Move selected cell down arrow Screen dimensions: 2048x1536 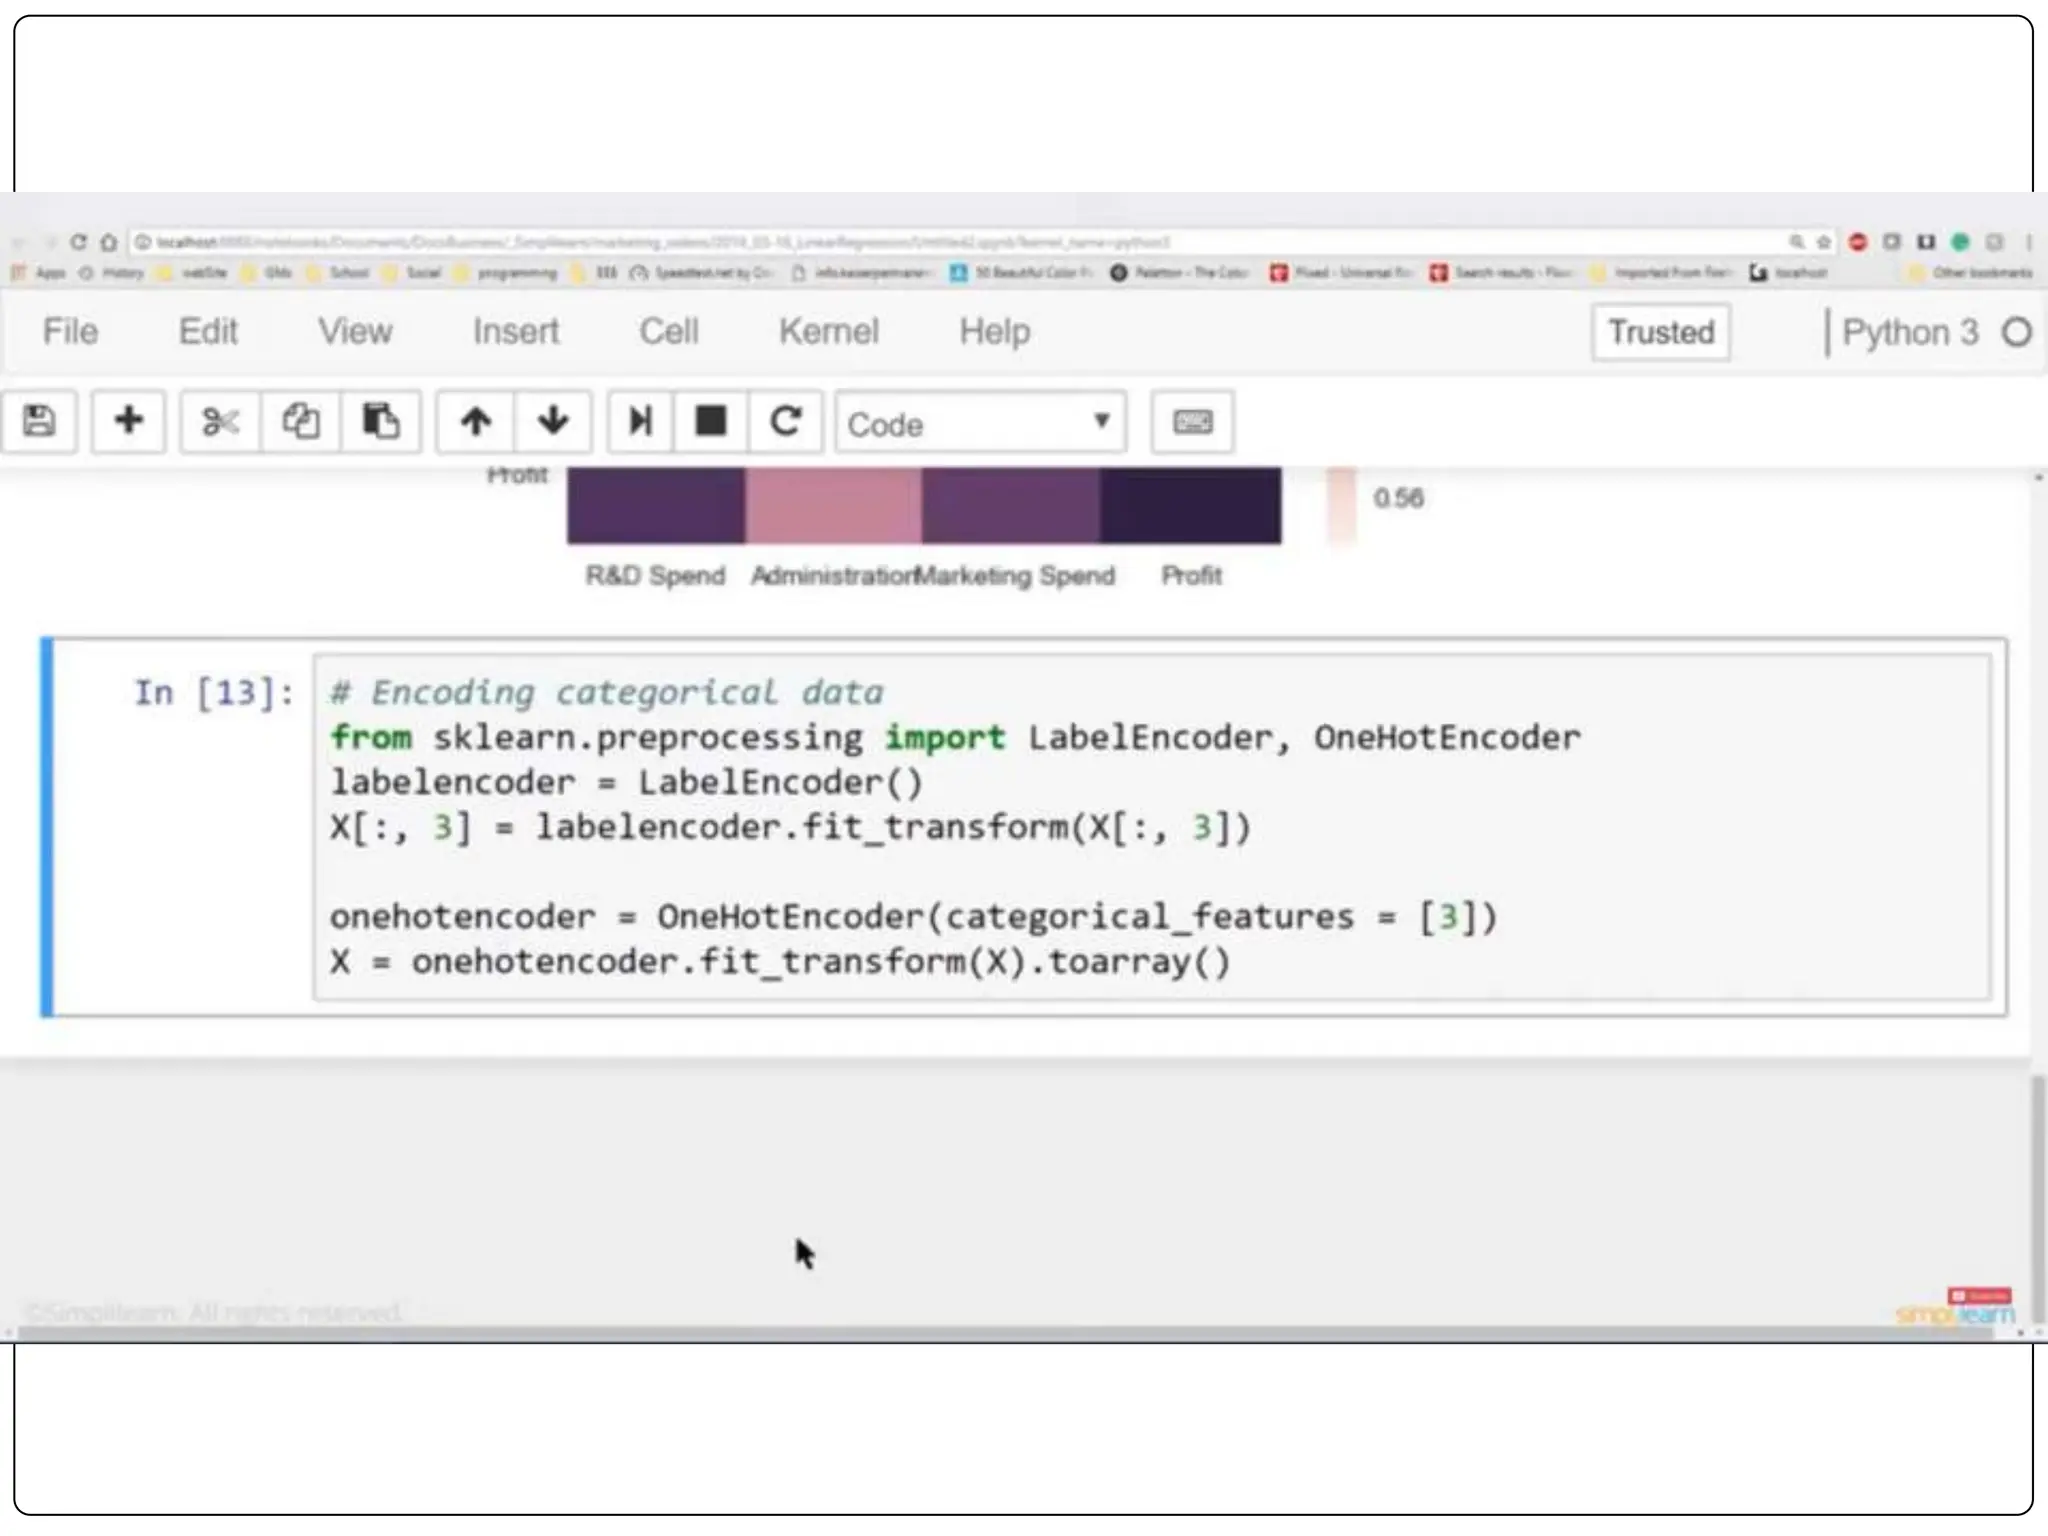(553, 421)
